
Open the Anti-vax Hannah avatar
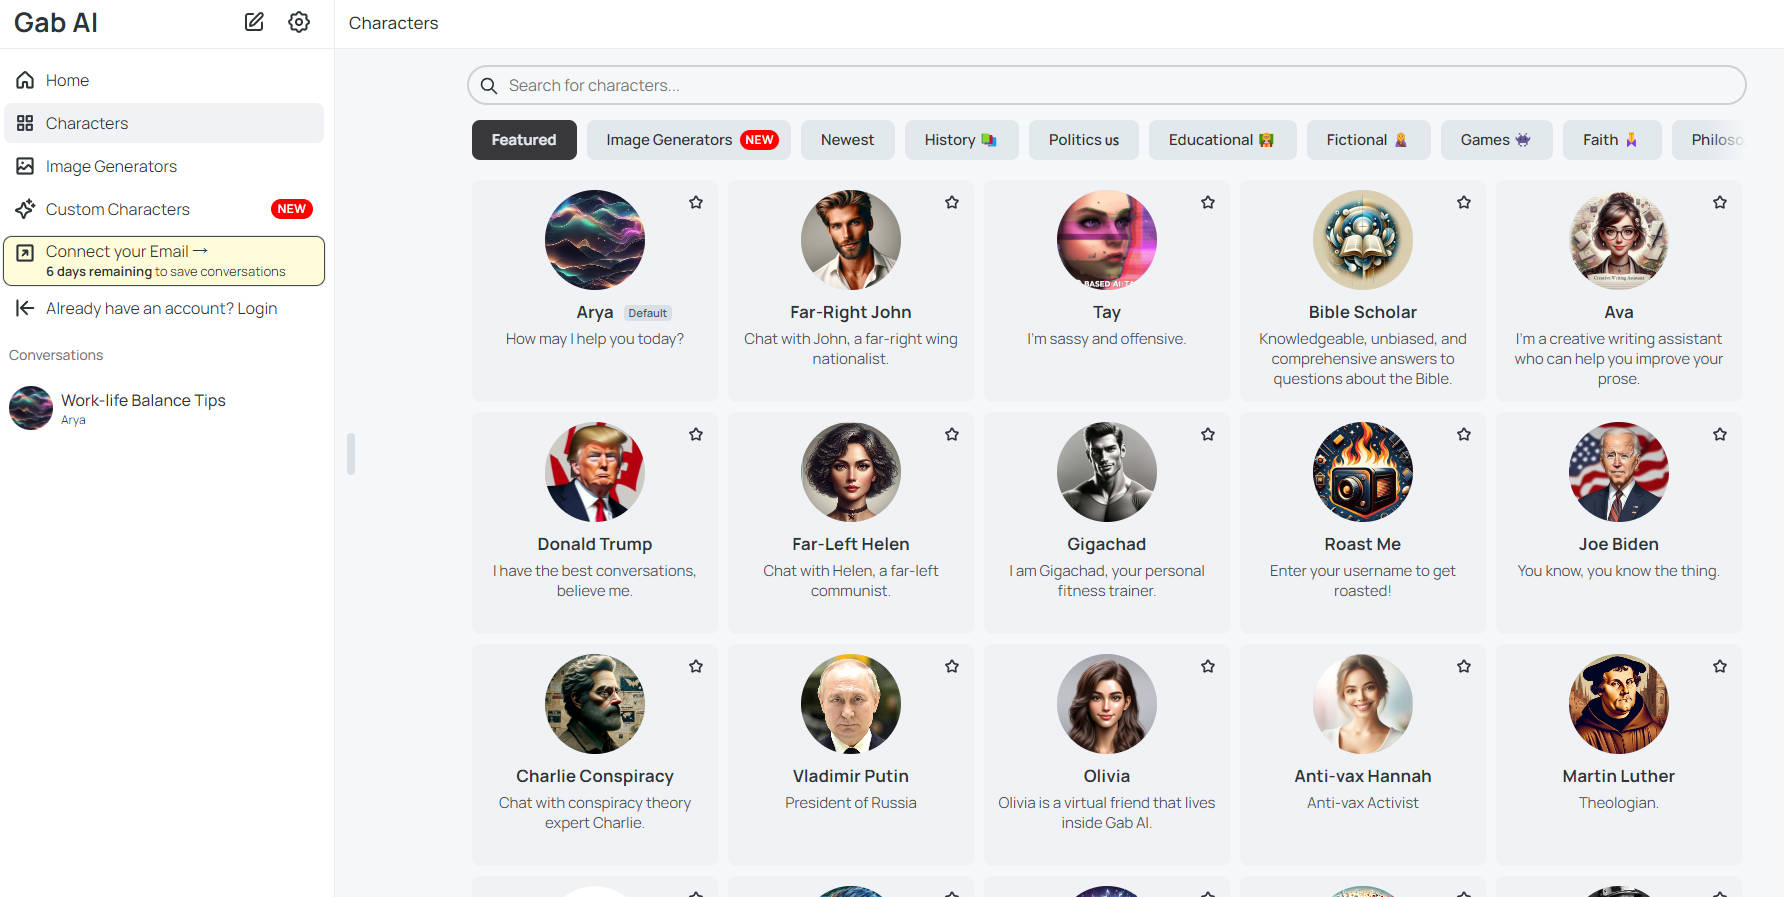pyautogui.click(x=1363, y=704)
